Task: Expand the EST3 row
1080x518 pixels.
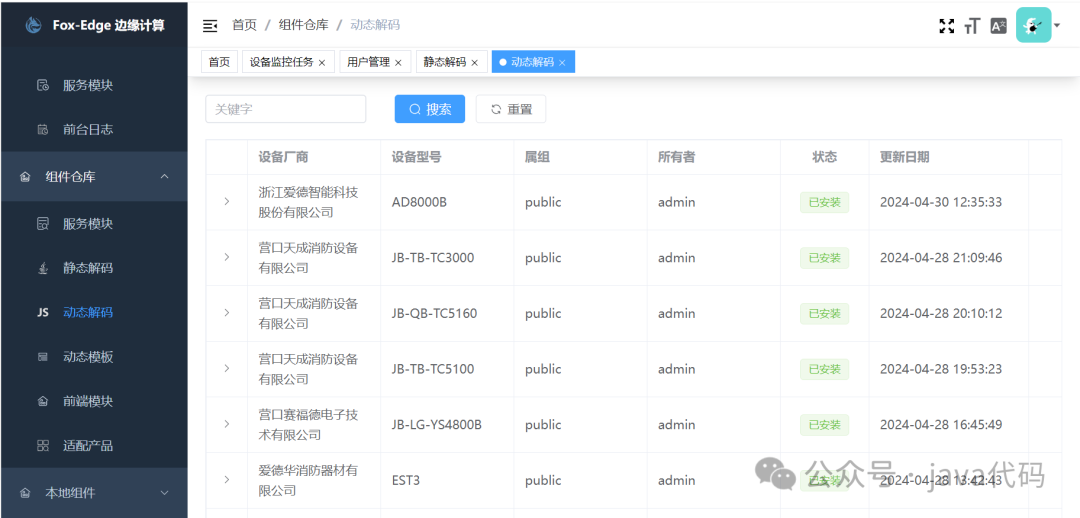Action: pos(227,479)
